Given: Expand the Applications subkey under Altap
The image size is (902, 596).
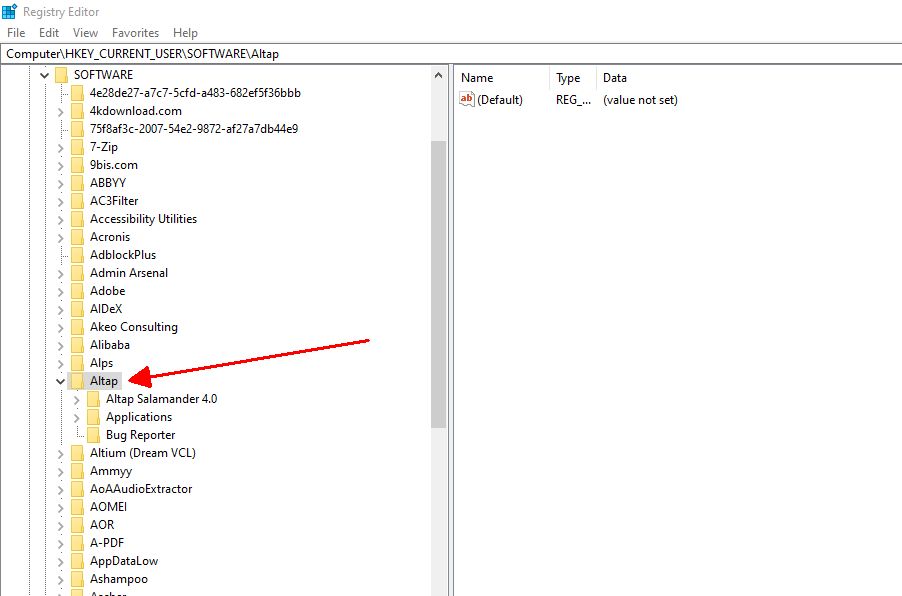Looking at the screenshot, I should pos(76,417).
